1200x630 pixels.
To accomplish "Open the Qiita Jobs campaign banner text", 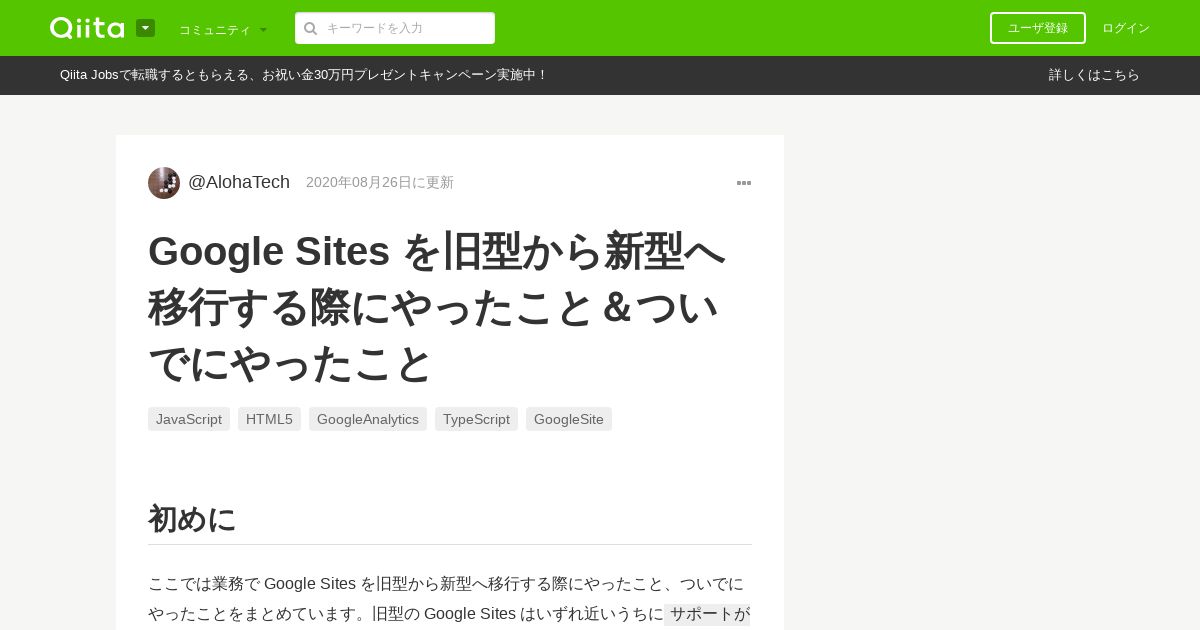I will [304, 75].
